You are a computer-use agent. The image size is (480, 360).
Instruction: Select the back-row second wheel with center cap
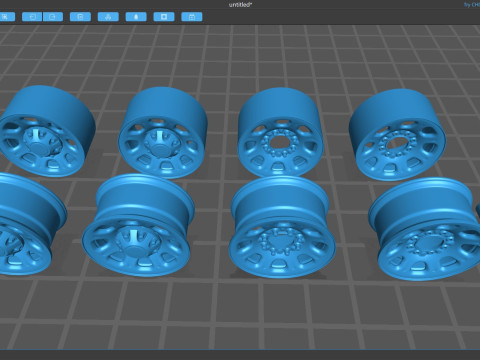tap(163, 133)
